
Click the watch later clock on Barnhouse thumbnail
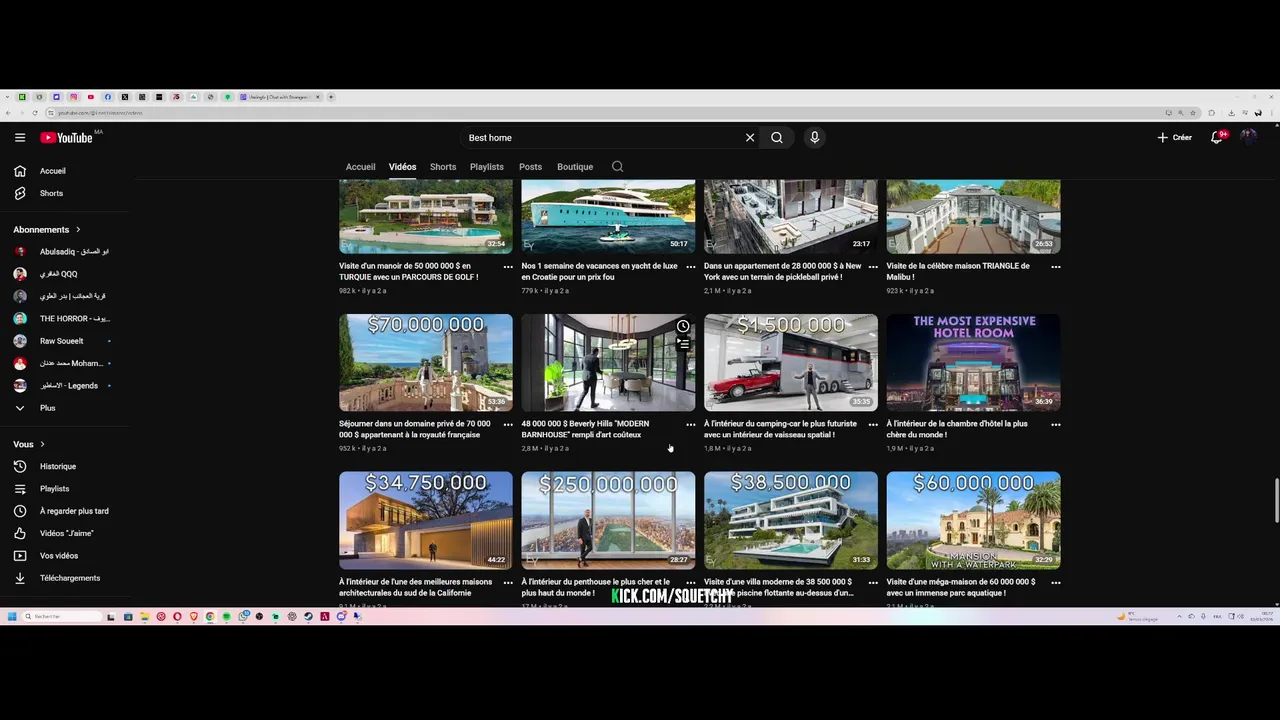coord(683,327)
